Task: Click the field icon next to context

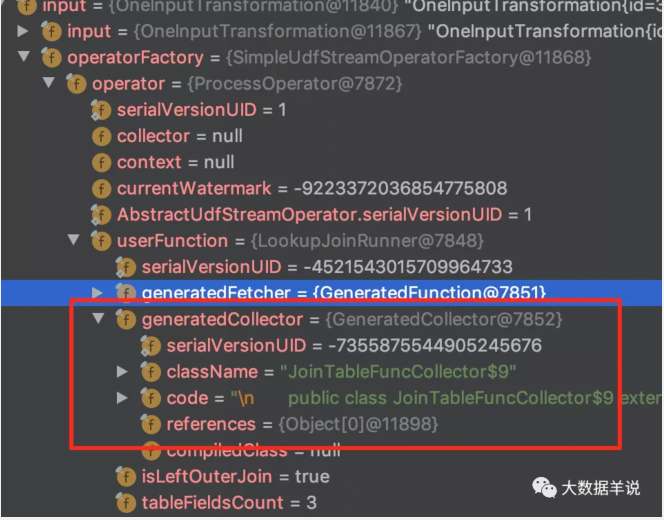Action: [x=101, y=162]
